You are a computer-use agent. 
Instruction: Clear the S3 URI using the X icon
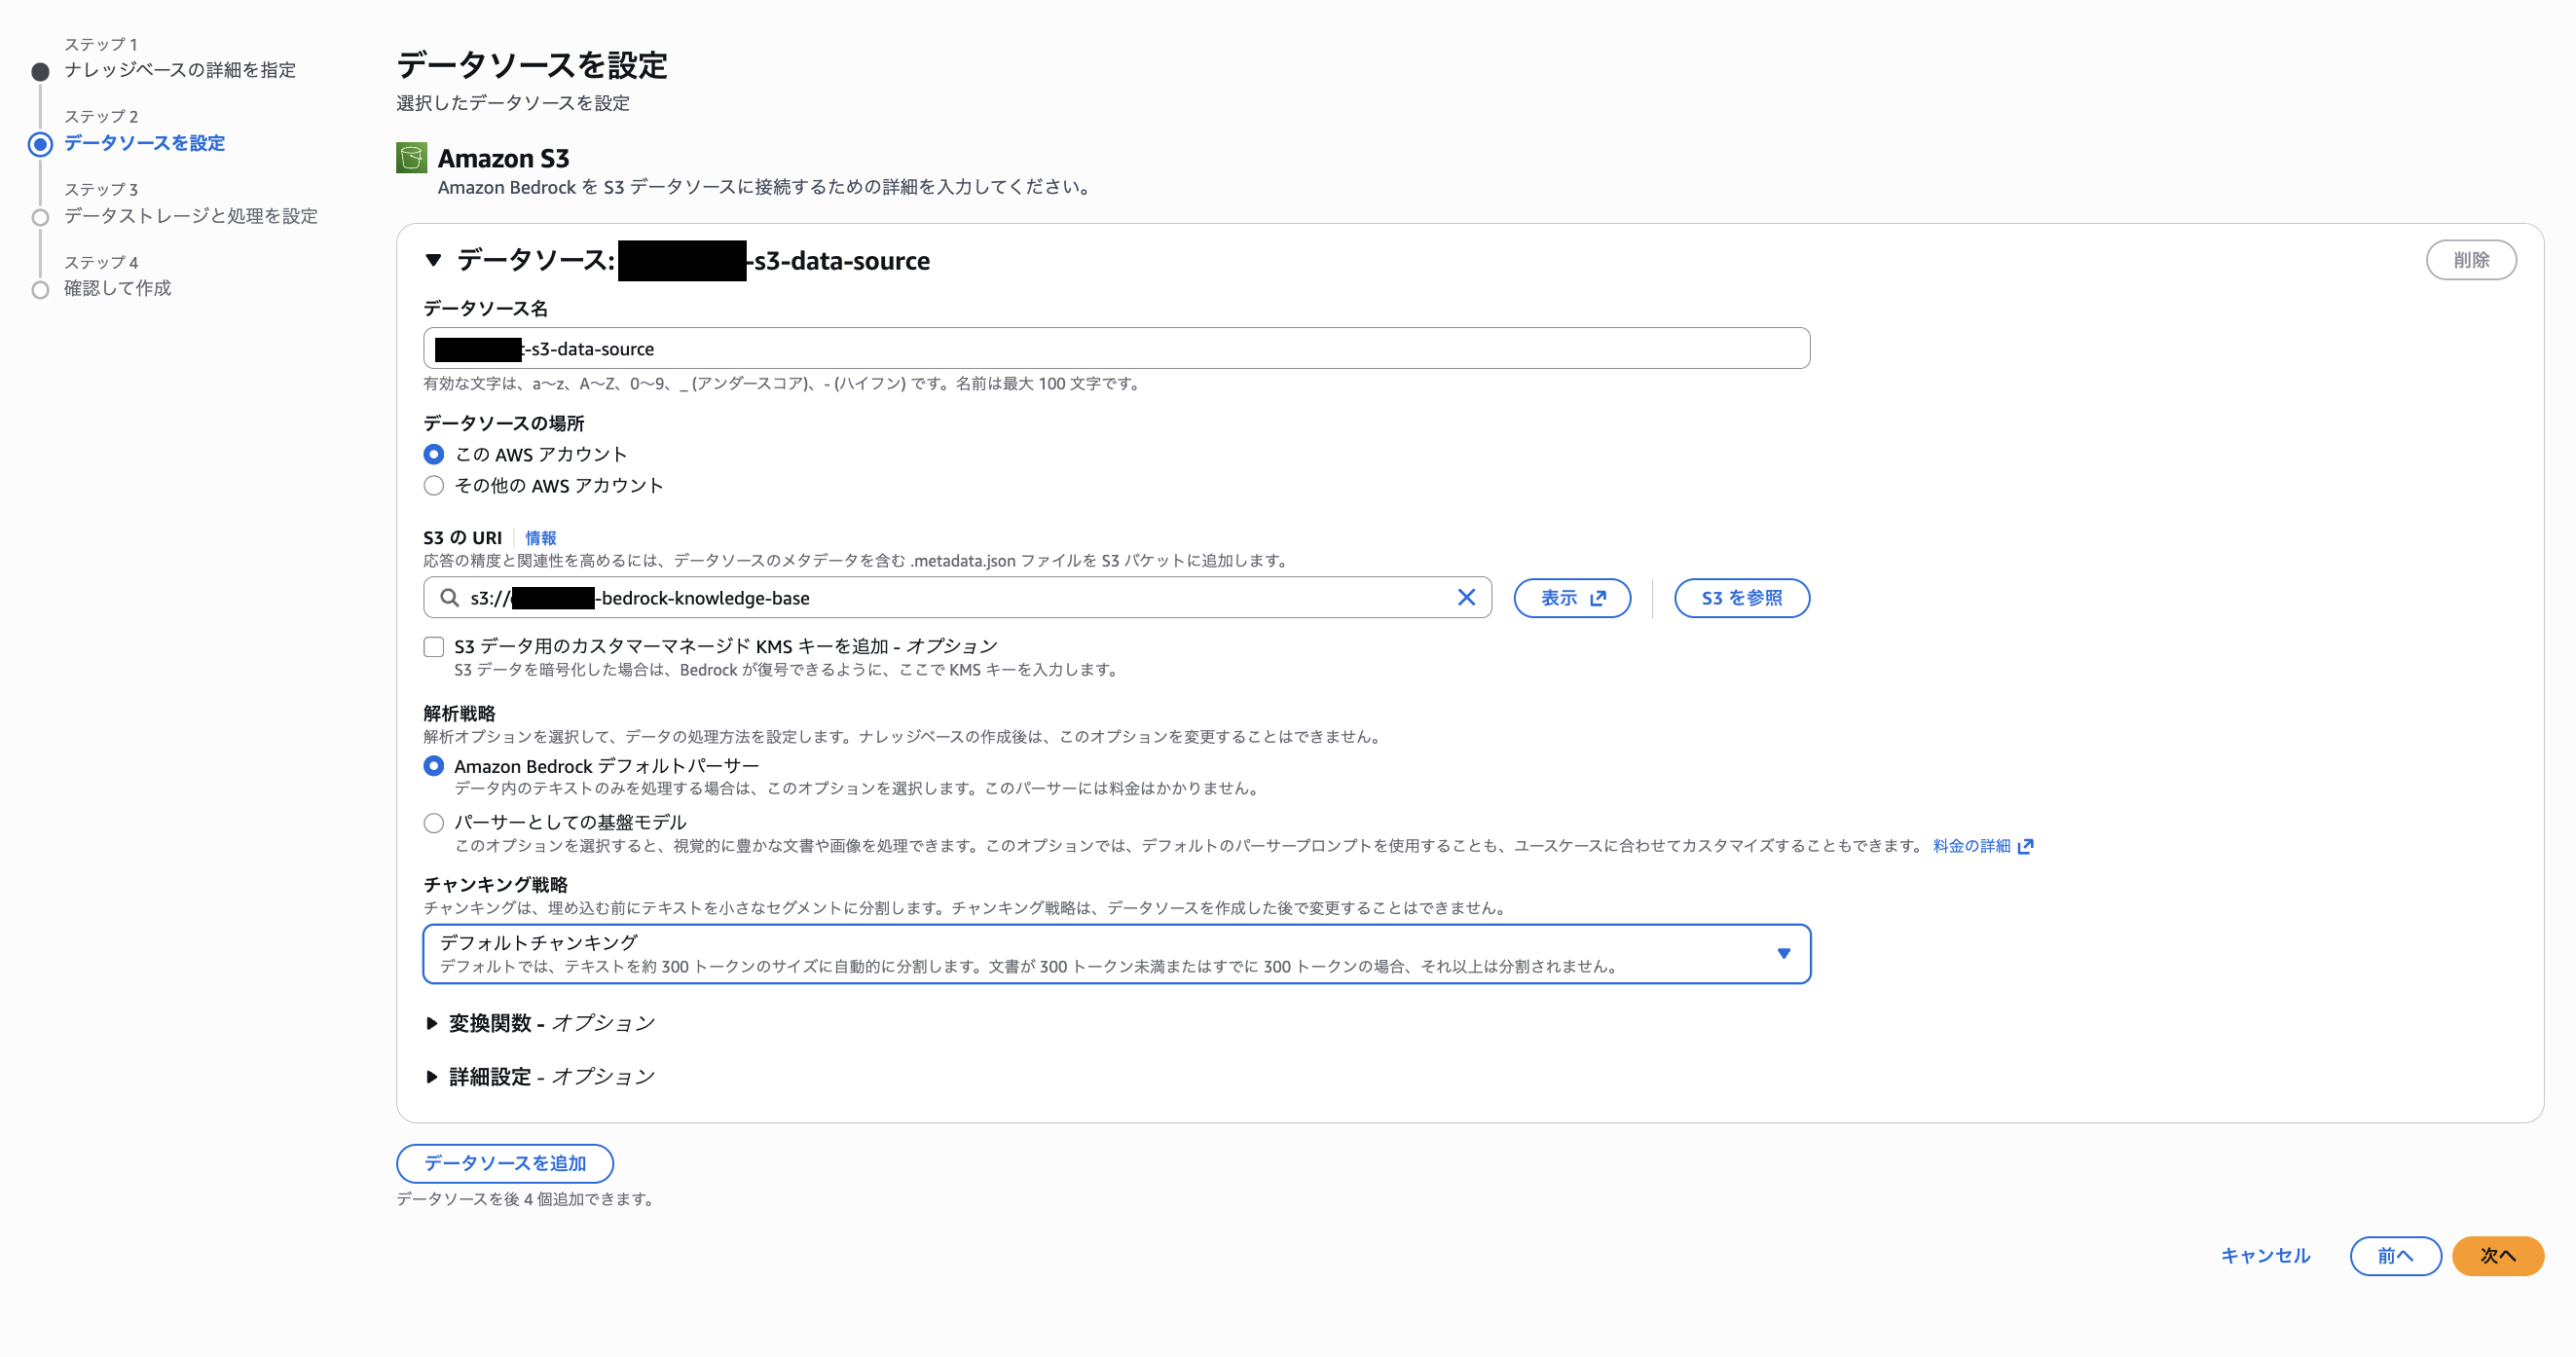point(1467,597)
